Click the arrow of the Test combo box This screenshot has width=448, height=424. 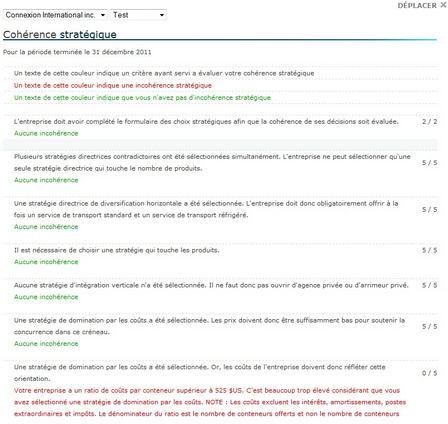pos(162,15)
